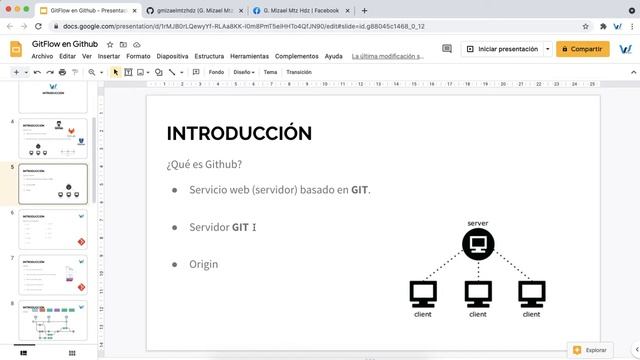Select the line tool
The image size is (640, 360).
point(172,72)
